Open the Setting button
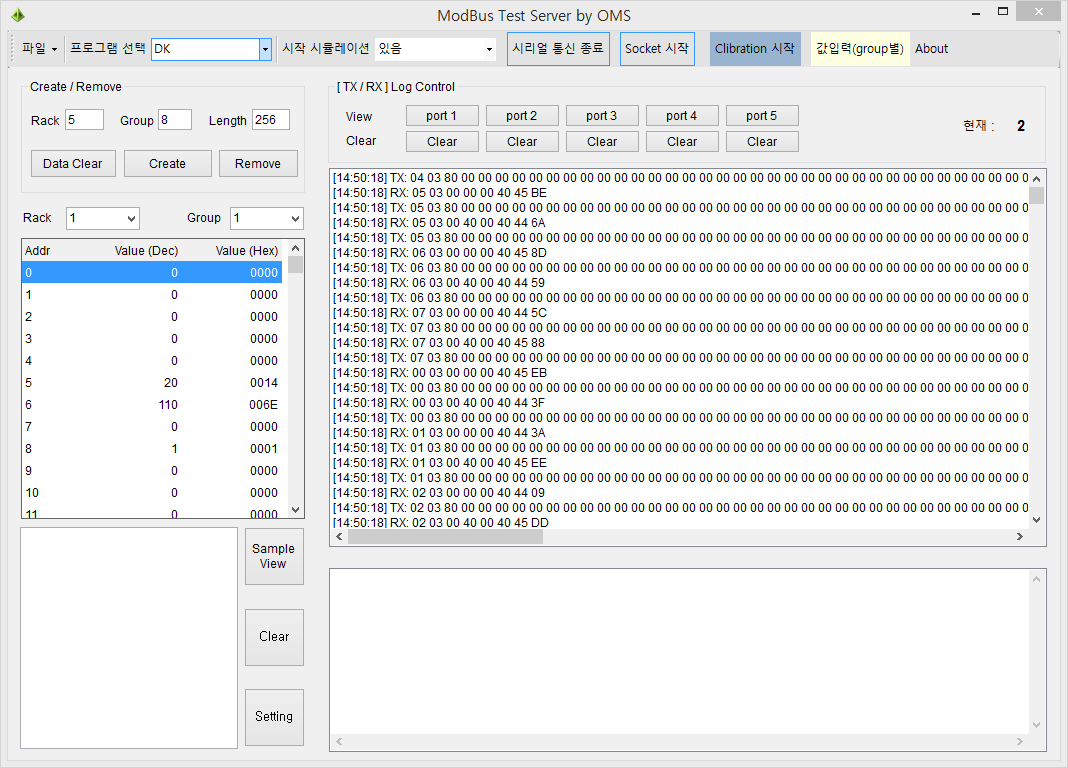The width and height of the screenshot is (1068, 768). point(274,717)
